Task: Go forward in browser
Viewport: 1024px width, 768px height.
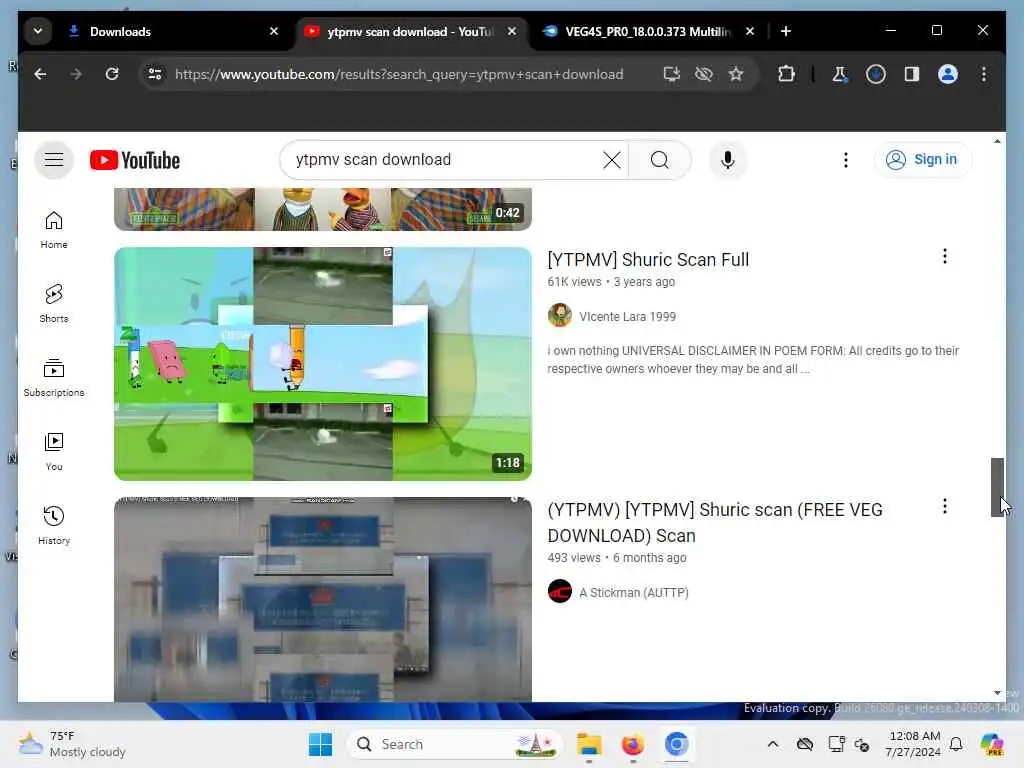Action: pos(76,74)
